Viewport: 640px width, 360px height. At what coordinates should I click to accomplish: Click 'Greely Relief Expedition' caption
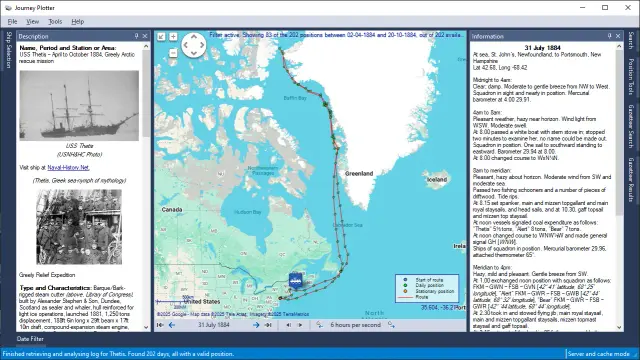[47, 275]
